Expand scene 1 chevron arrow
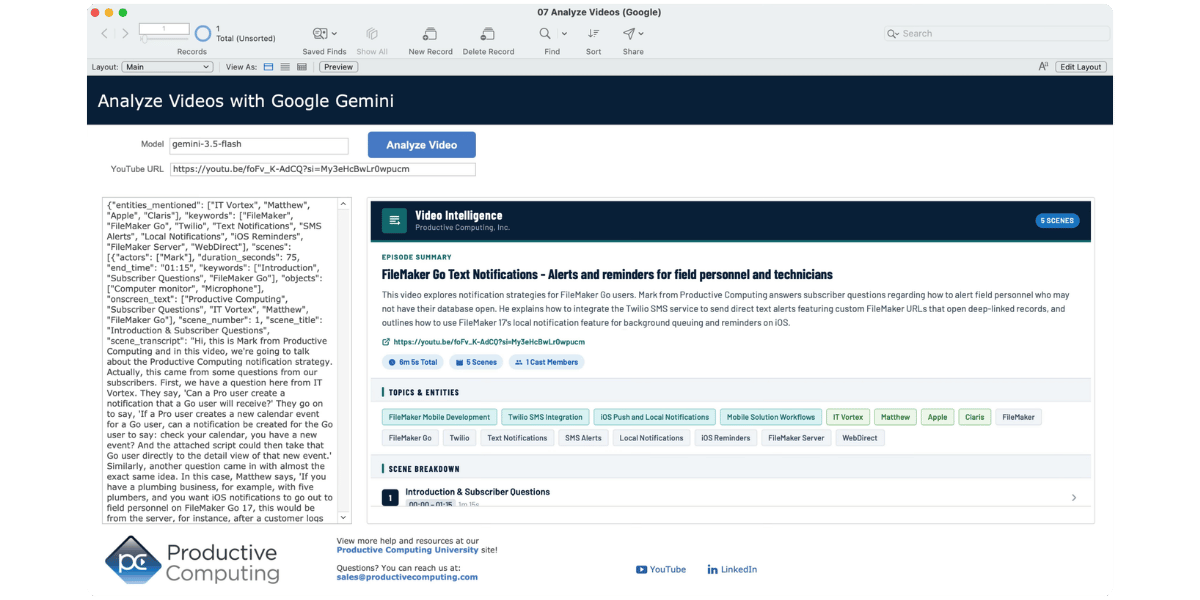This screenshot has height=600, width=1200. (x=1074, y=497)
